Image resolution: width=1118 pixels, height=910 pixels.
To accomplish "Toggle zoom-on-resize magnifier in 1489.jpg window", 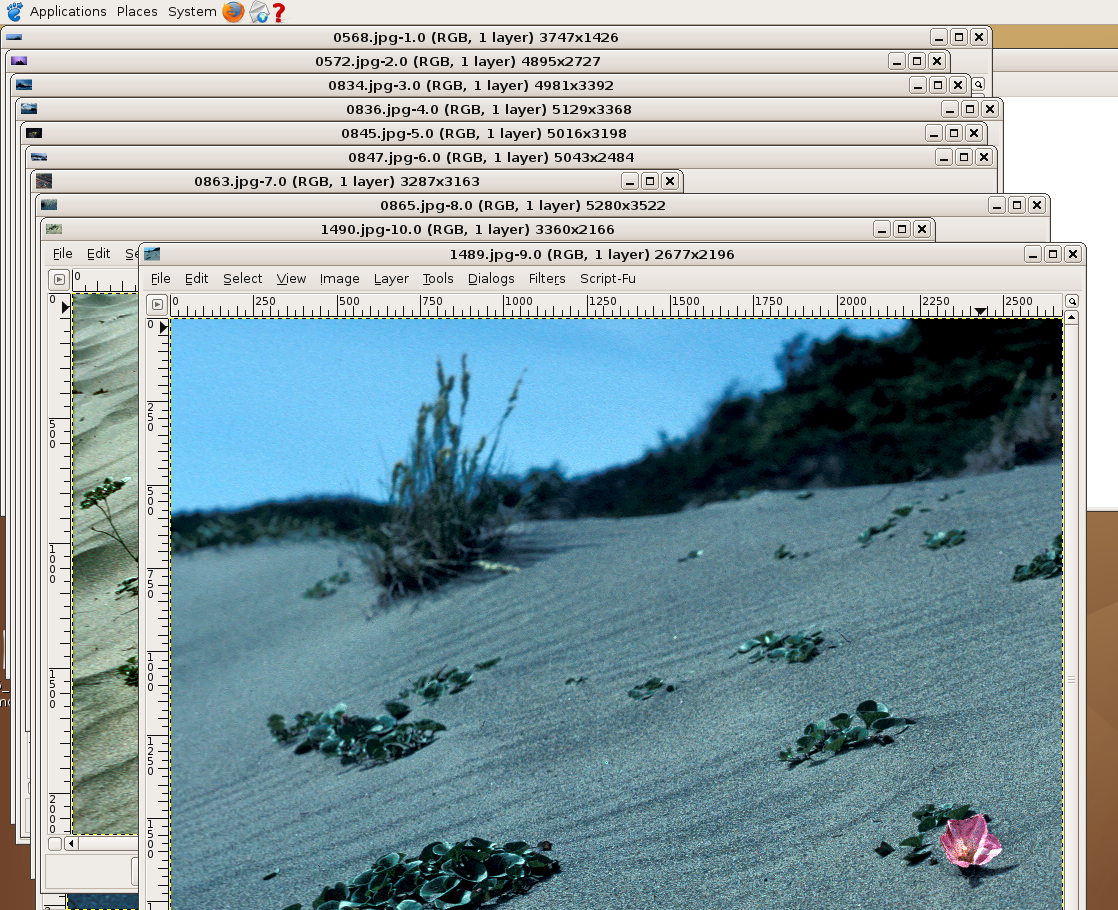I will pos(1072,302).
